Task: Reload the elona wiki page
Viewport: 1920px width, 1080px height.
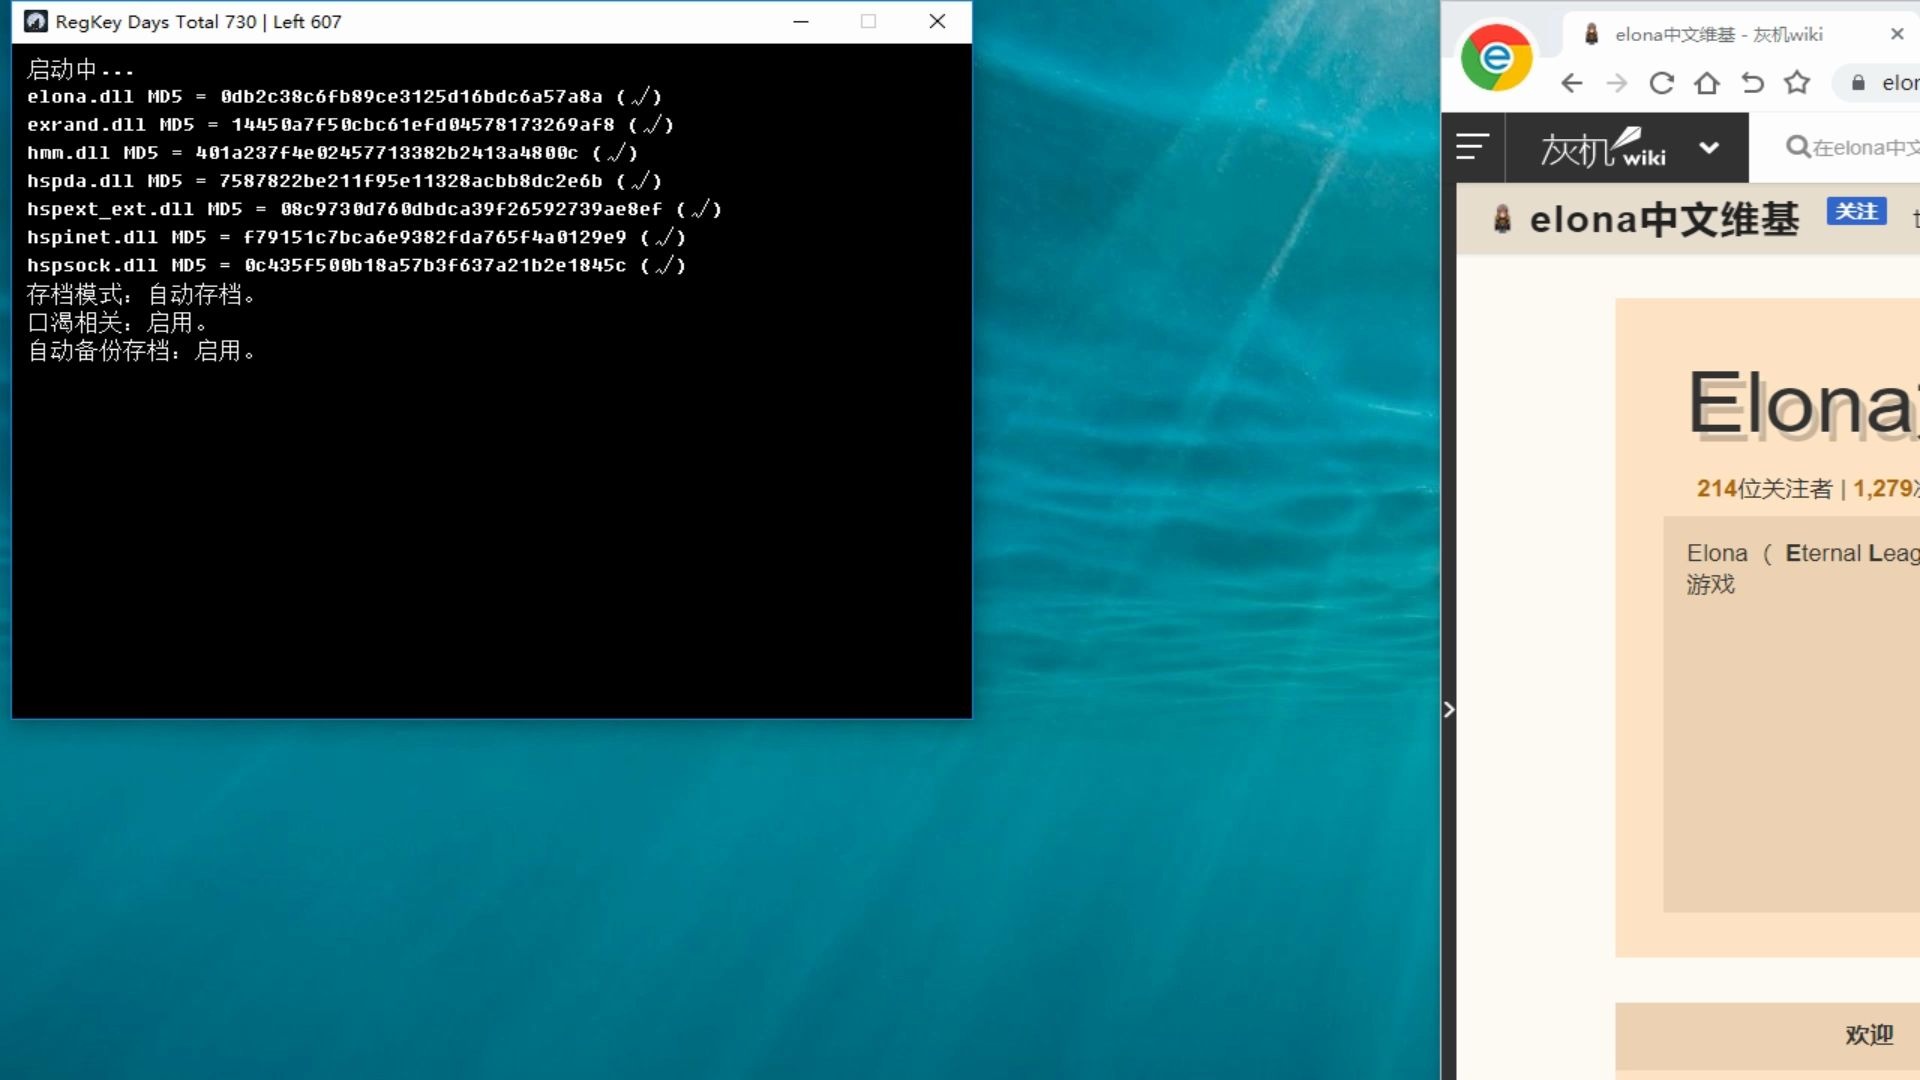Action: 1662,83
